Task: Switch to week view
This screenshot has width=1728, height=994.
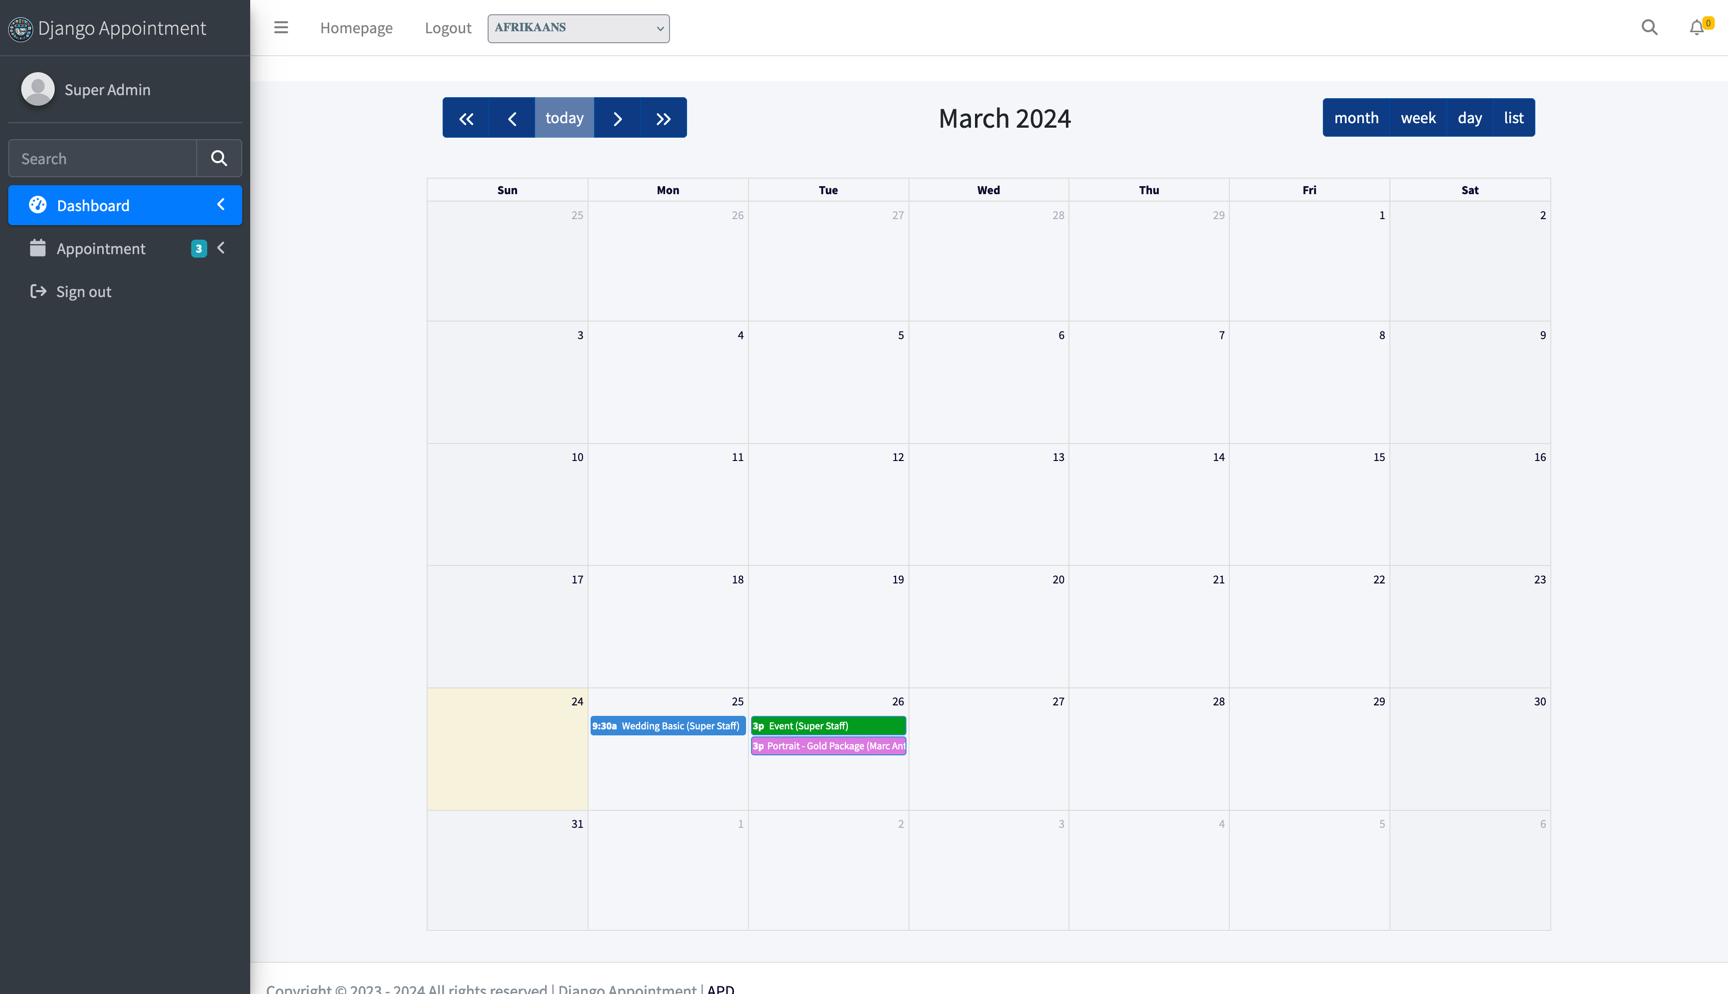Action: point(1418,118)
